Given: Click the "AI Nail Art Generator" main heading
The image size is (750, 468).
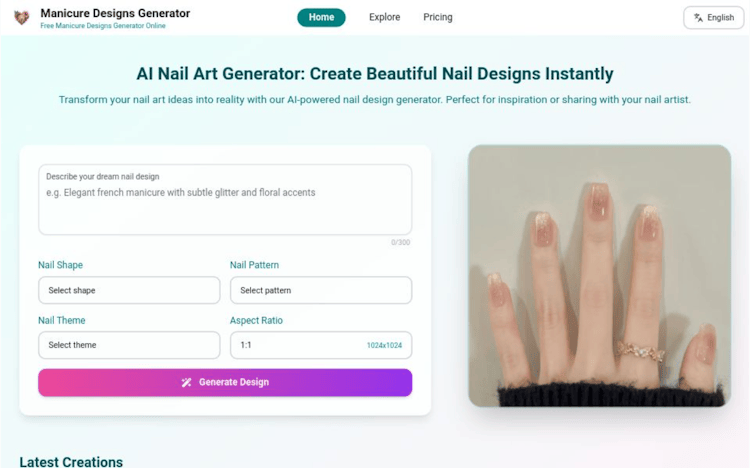Looking at the screenshot, I should 375,74.
